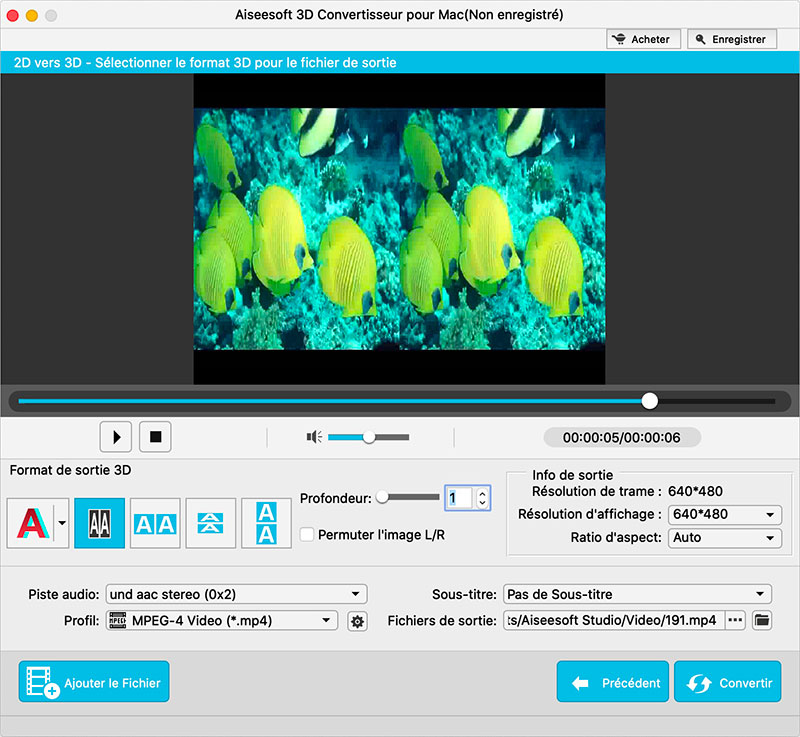Click the Convertir button
Screen dimensions: 800x737
pos(727,681)
